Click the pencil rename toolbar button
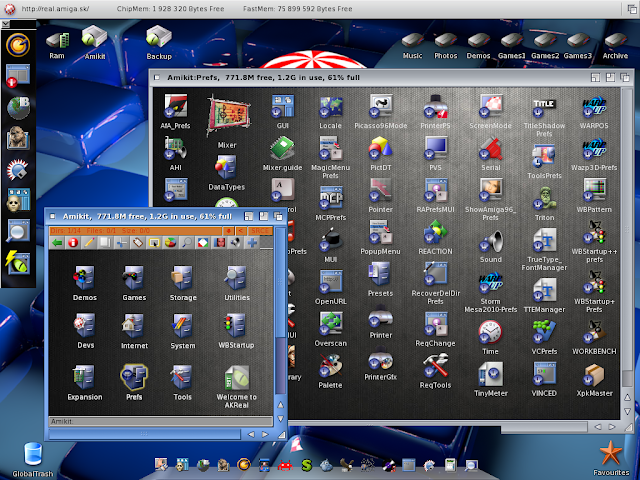640x480 pixels. tap(89, 242)
